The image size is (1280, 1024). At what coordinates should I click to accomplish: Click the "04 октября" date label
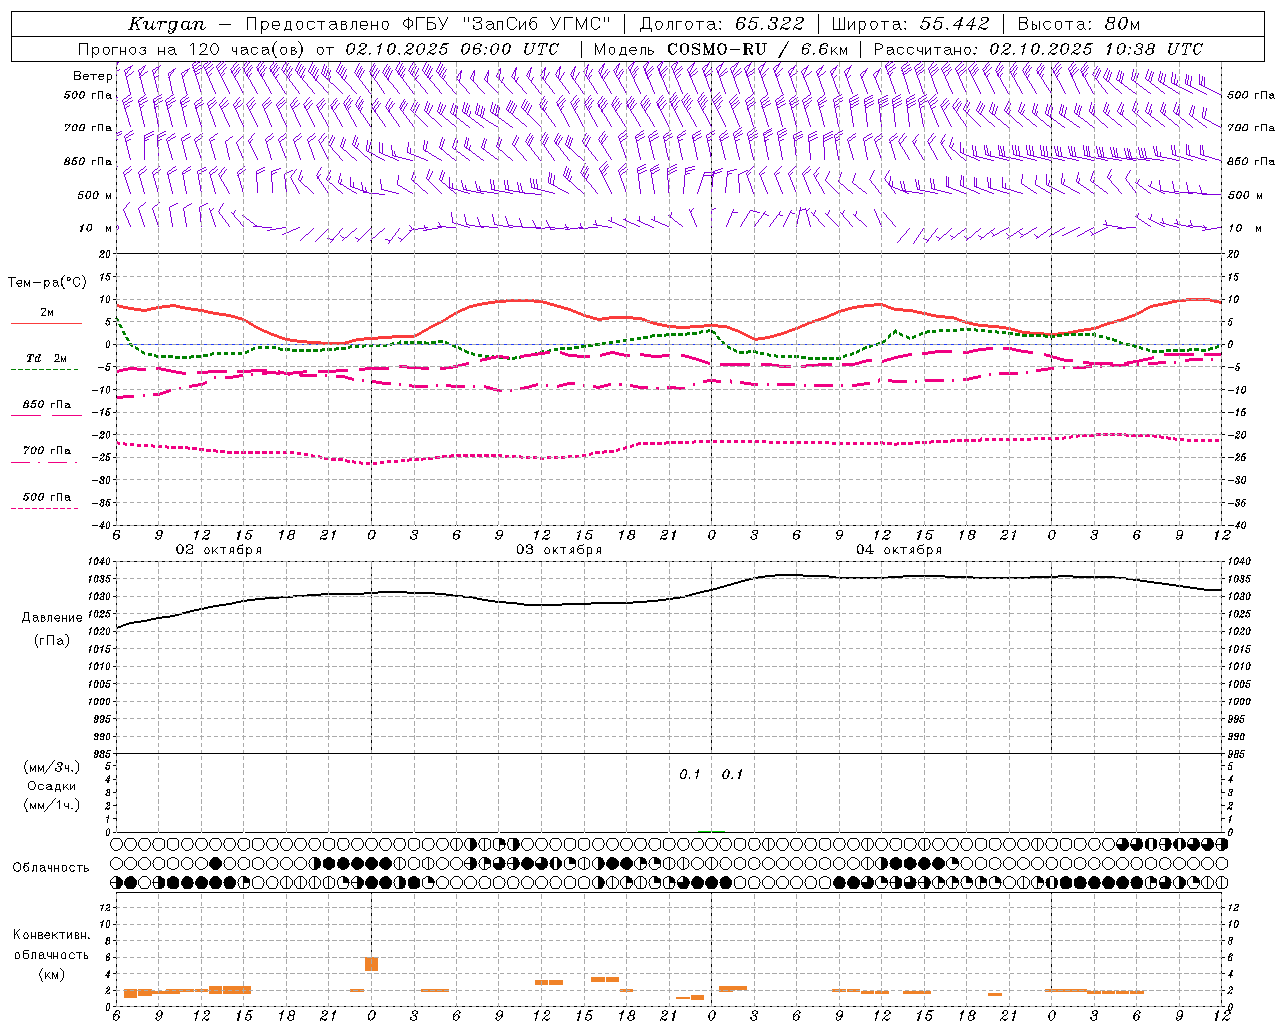(x=899, y=550)
